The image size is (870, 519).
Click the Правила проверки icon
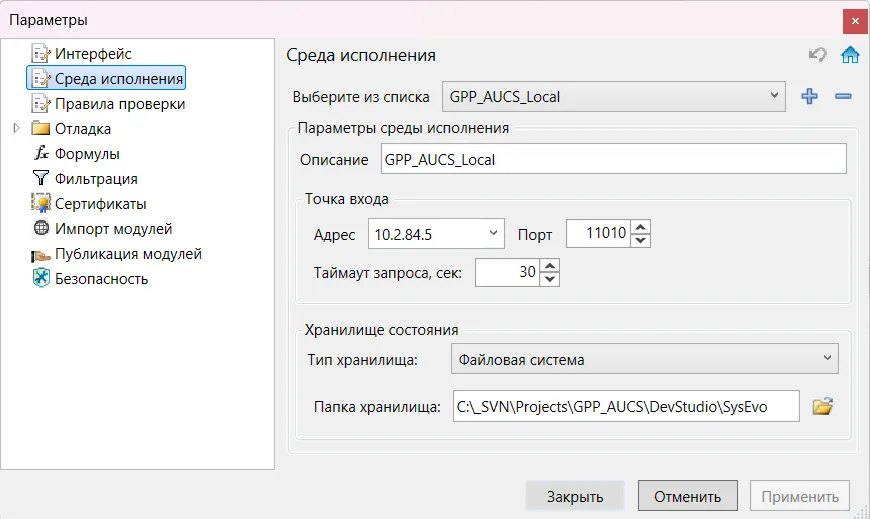pos(41,104)
